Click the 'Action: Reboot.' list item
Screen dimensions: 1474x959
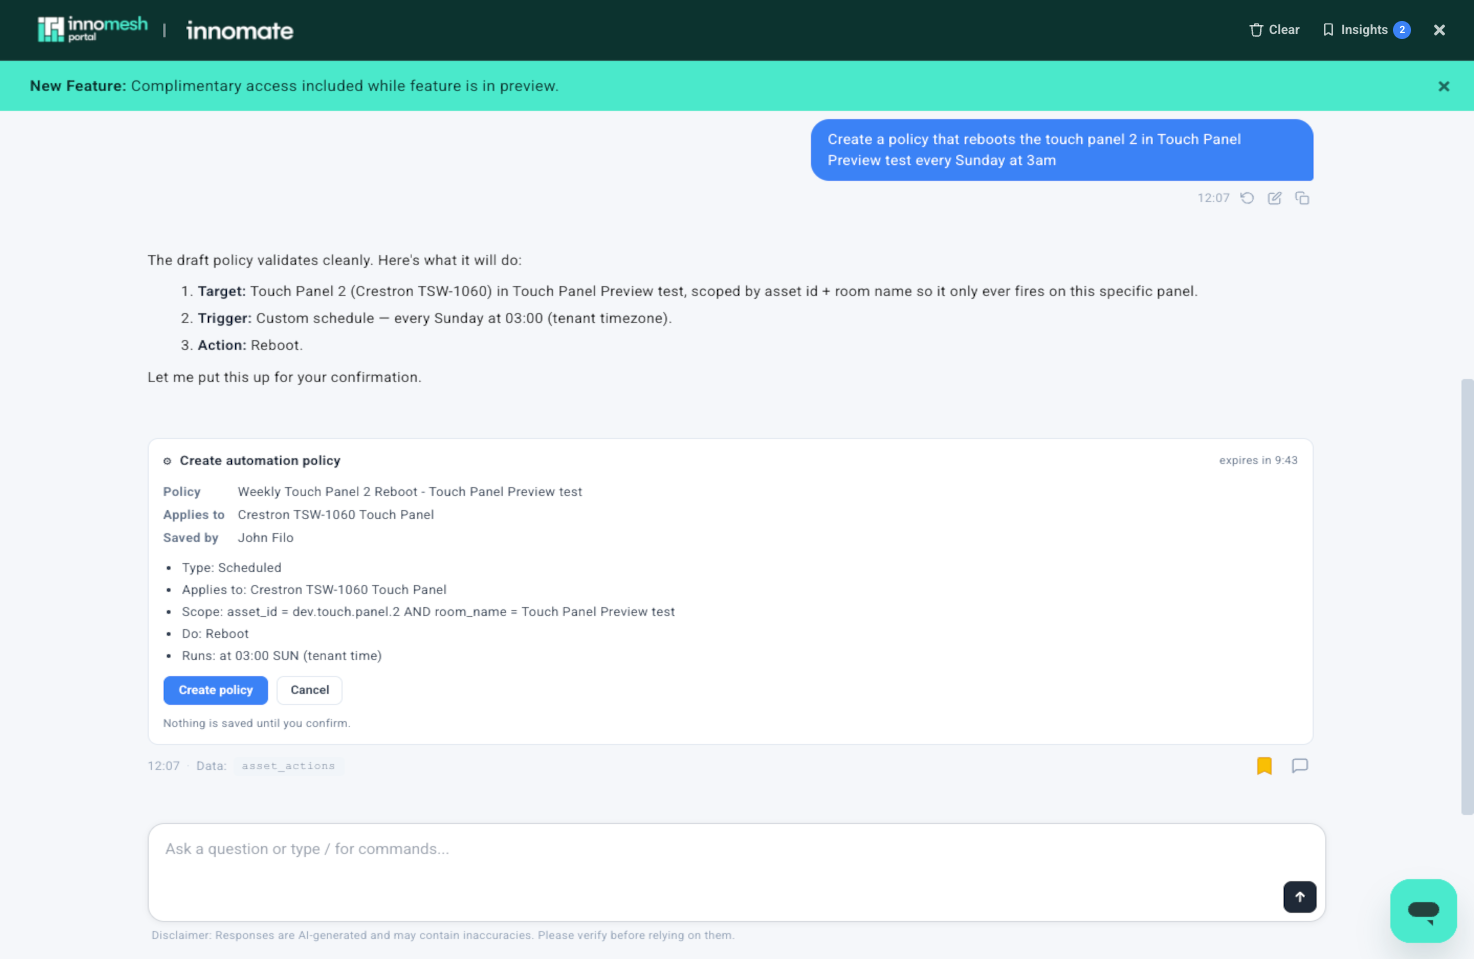coord(250,345)
